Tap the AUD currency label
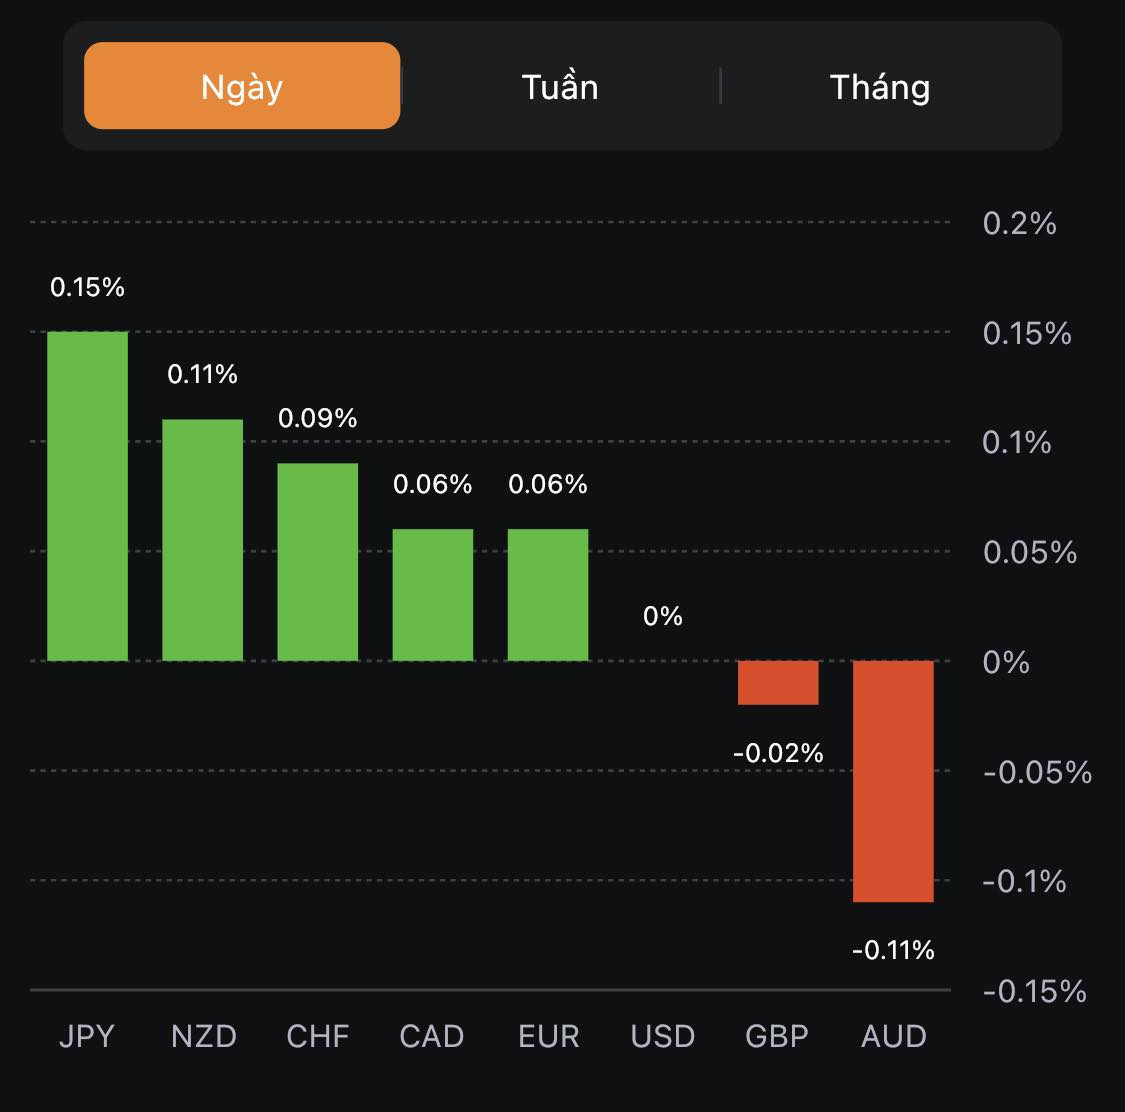The image size is (1125, 1112). [x=894, y=1036]
